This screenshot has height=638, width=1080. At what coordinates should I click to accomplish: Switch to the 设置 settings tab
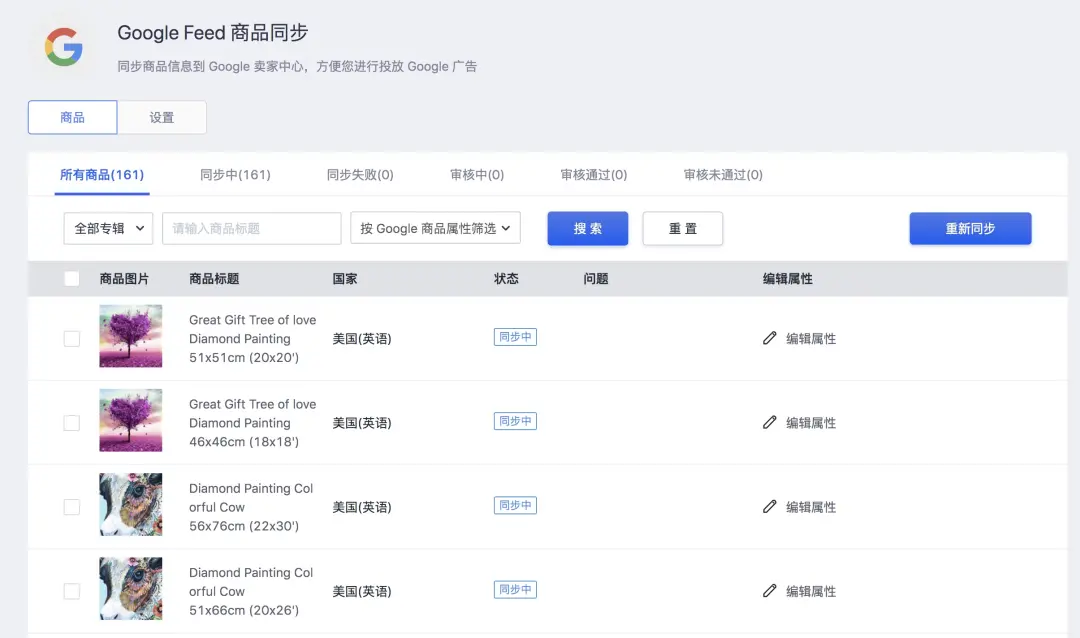pyautogui.click(x=162, y=117)
